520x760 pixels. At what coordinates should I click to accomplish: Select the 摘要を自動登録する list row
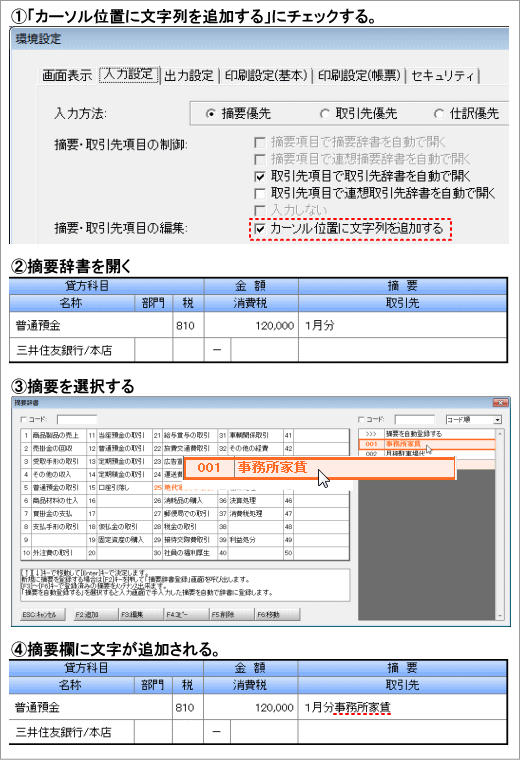(x=427, y=434)
